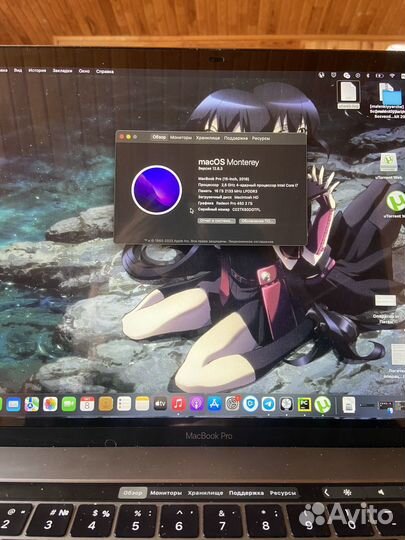Screen dimensions: 405x540
Task: Minimize the About This Mac window
Action: click(x=128, y=137)
